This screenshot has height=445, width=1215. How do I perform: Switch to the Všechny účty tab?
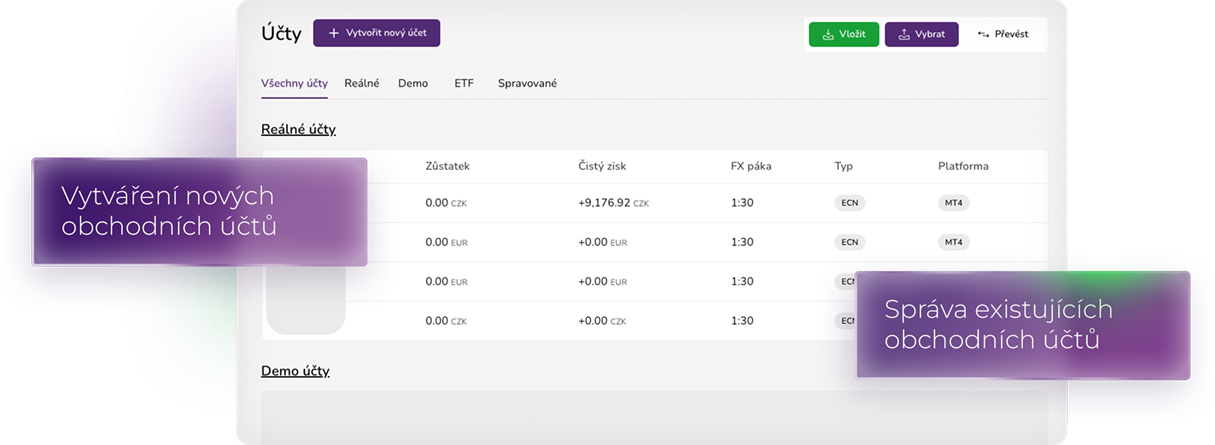coord(294,84)
